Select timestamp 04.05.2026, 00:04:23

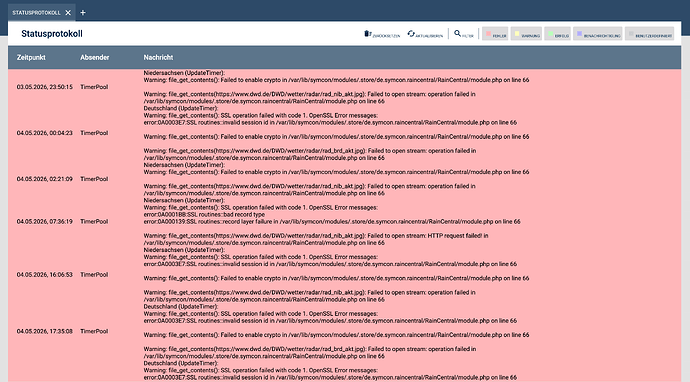(x=44, y=133)
